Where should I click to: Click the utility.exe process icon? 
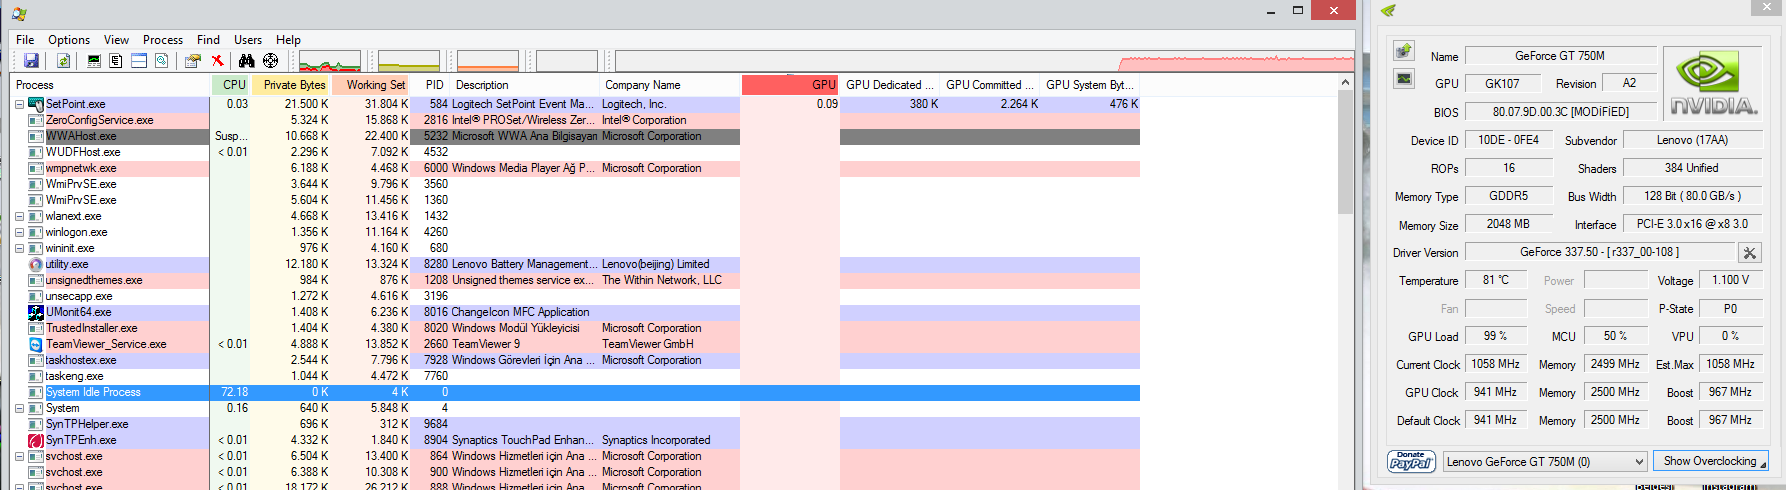(x=36, y=264)
